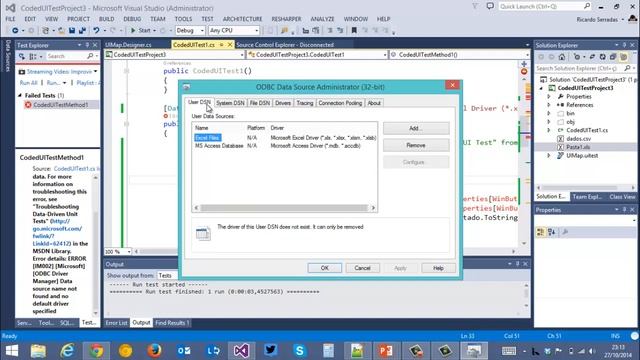Click the Solution Explorer Home icon

[x=562, y=57]
